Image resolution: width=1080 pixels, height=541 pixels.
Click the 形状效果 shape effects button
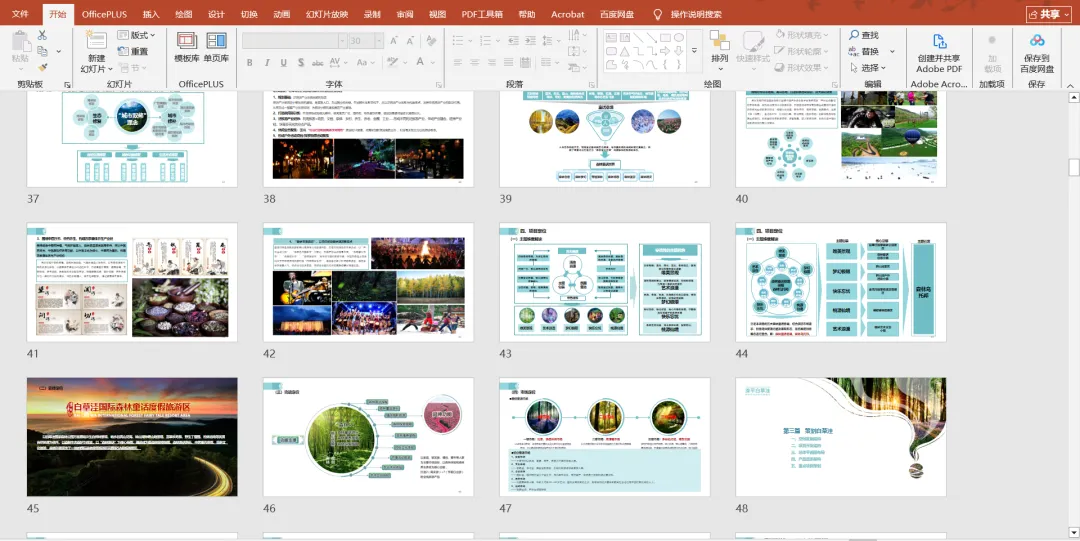point(802,68)
